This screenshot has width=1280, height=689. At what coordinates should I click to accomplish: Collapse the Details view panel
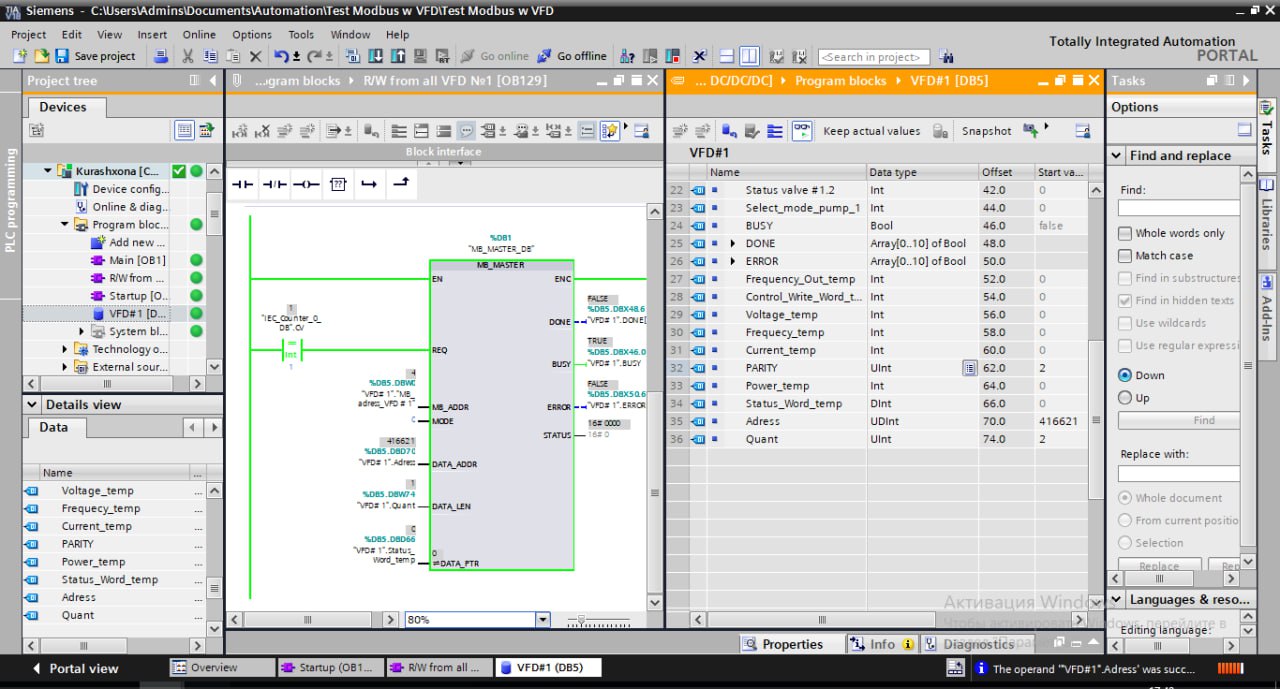pyautogui.click(x=32, y=405)
